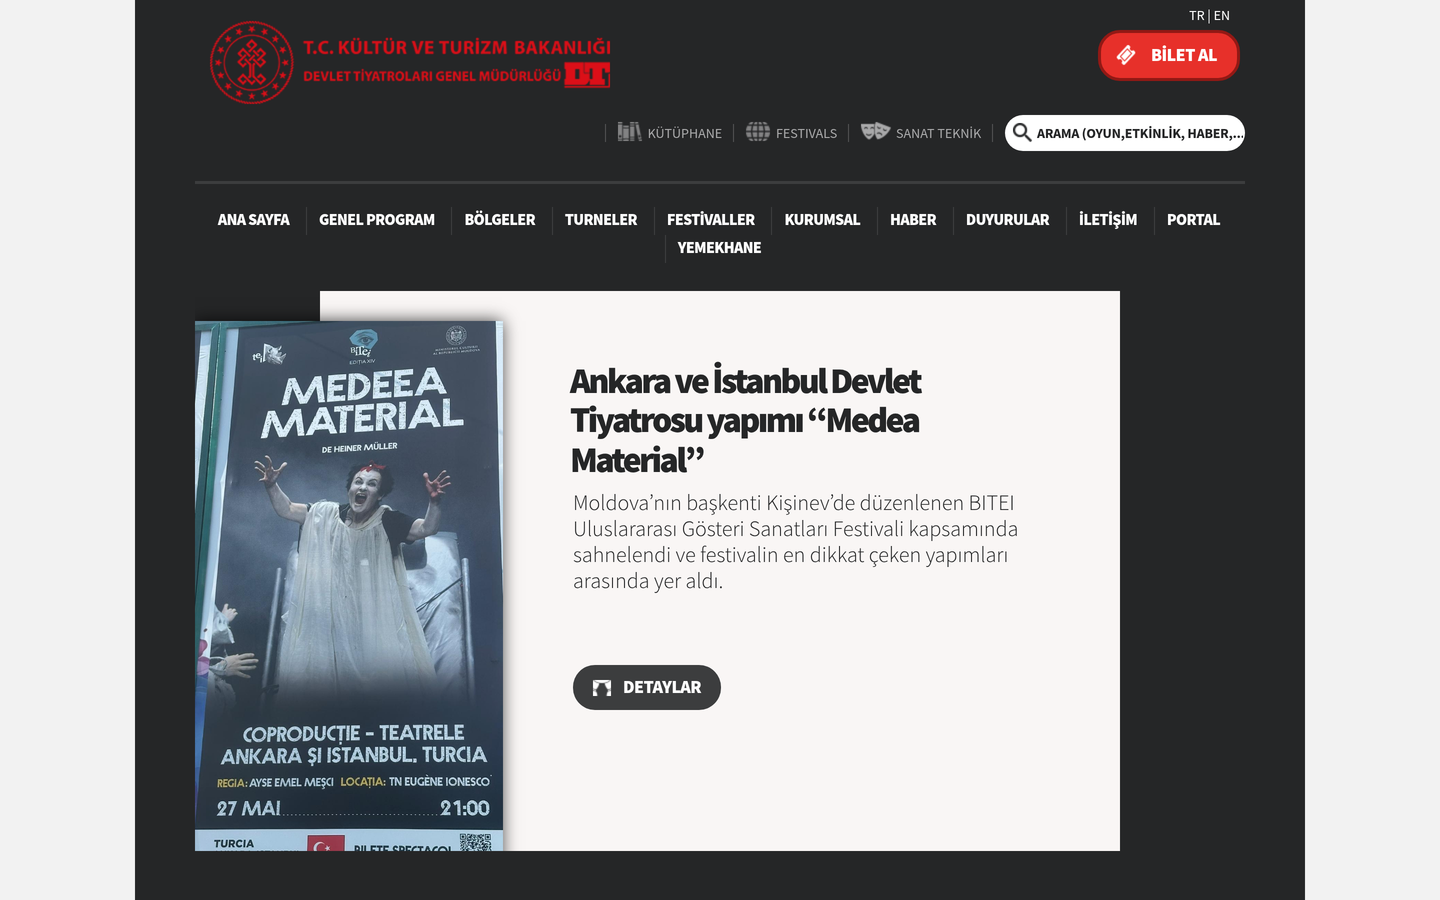The height and width of the screenshot is (900, 1440).
Task: Click the ministry emblem logo
Action: point(251,62)
